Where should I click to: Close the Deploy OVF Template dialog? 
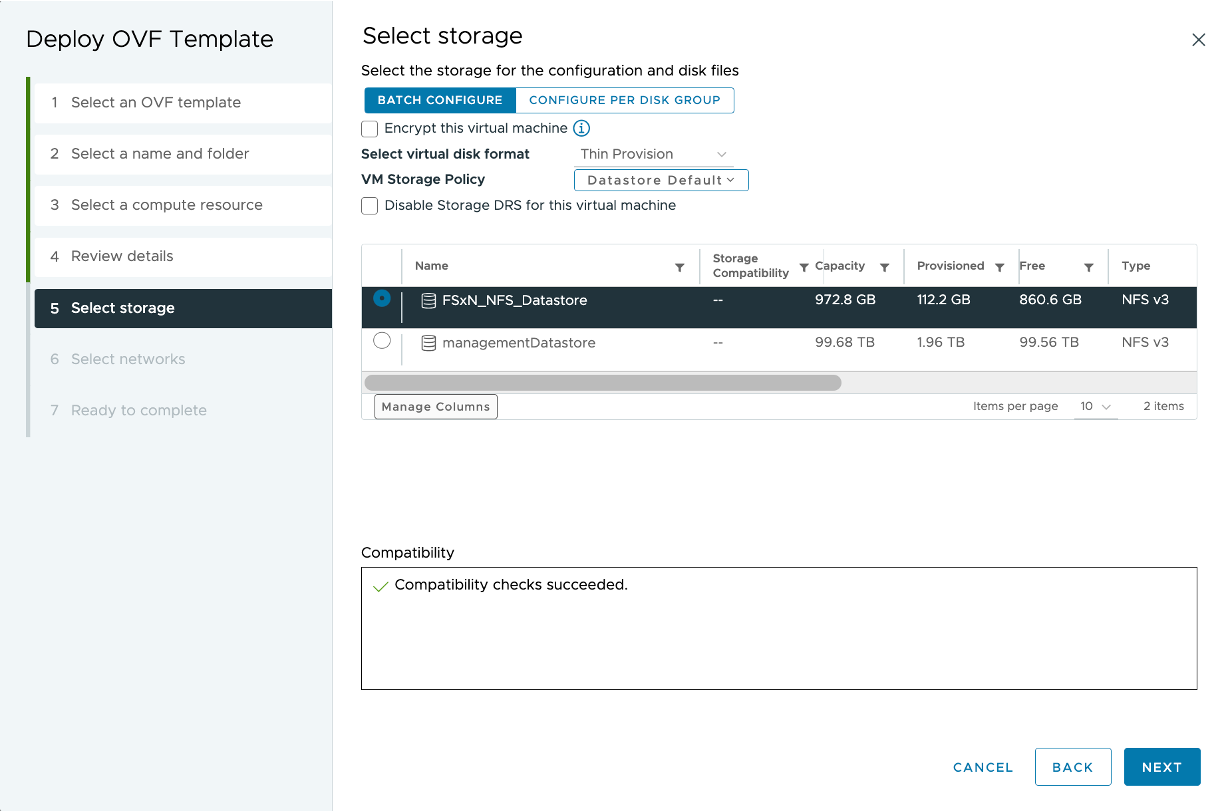click(x=1198, y=40)
